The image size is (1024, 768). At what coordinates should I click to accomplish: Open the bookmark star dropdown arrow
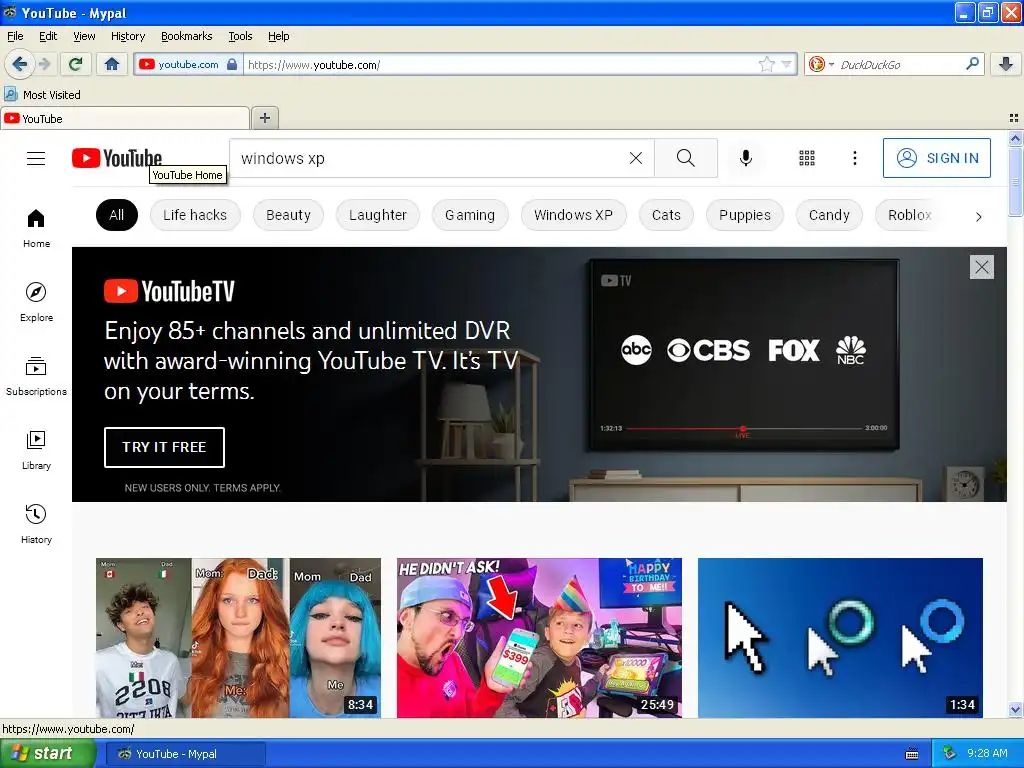pyautogui.click(x=786, y=64)
